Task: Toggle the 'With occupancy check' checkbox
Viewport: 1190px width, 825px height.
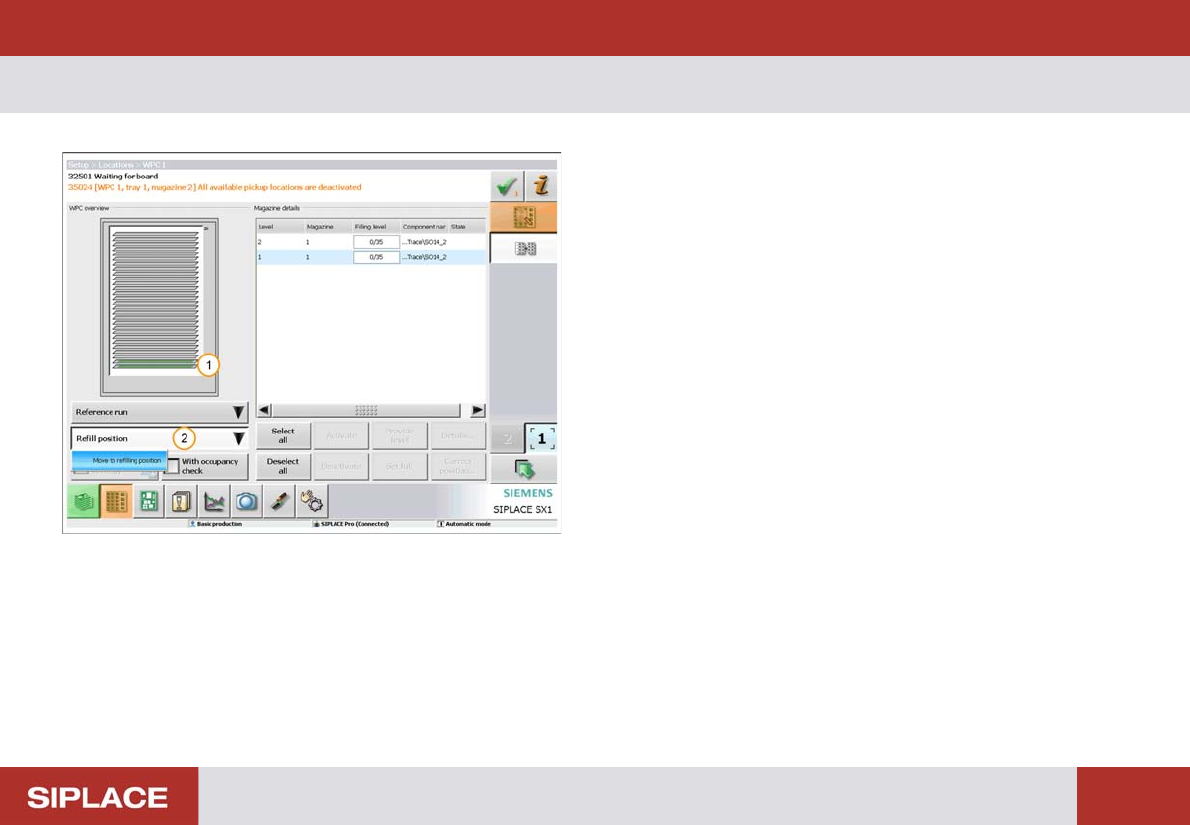Action: coord(172,466)
